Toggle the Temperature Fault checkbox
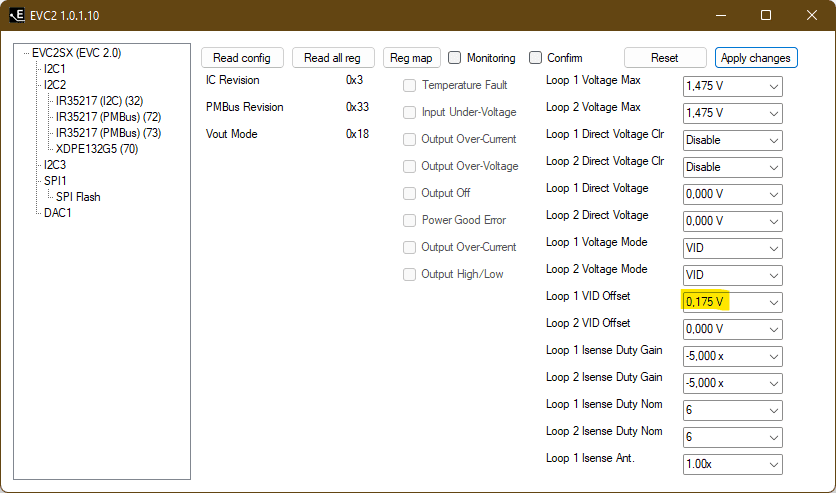This screenshot has width=836, height=493. point(409,85)
